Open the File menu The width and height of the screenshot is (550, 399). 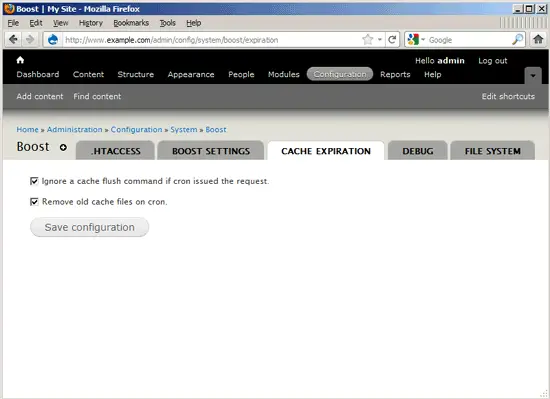click(13, 23)
